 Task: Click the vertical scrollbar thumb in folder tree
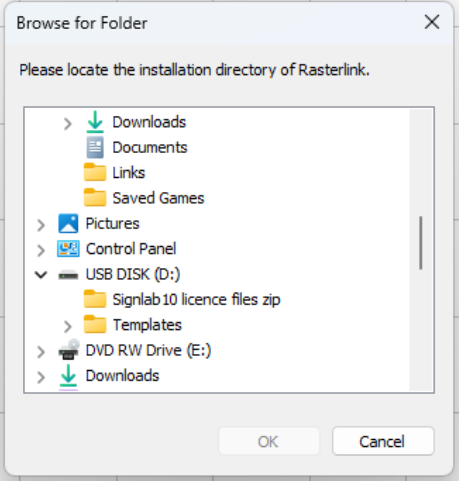421,243
